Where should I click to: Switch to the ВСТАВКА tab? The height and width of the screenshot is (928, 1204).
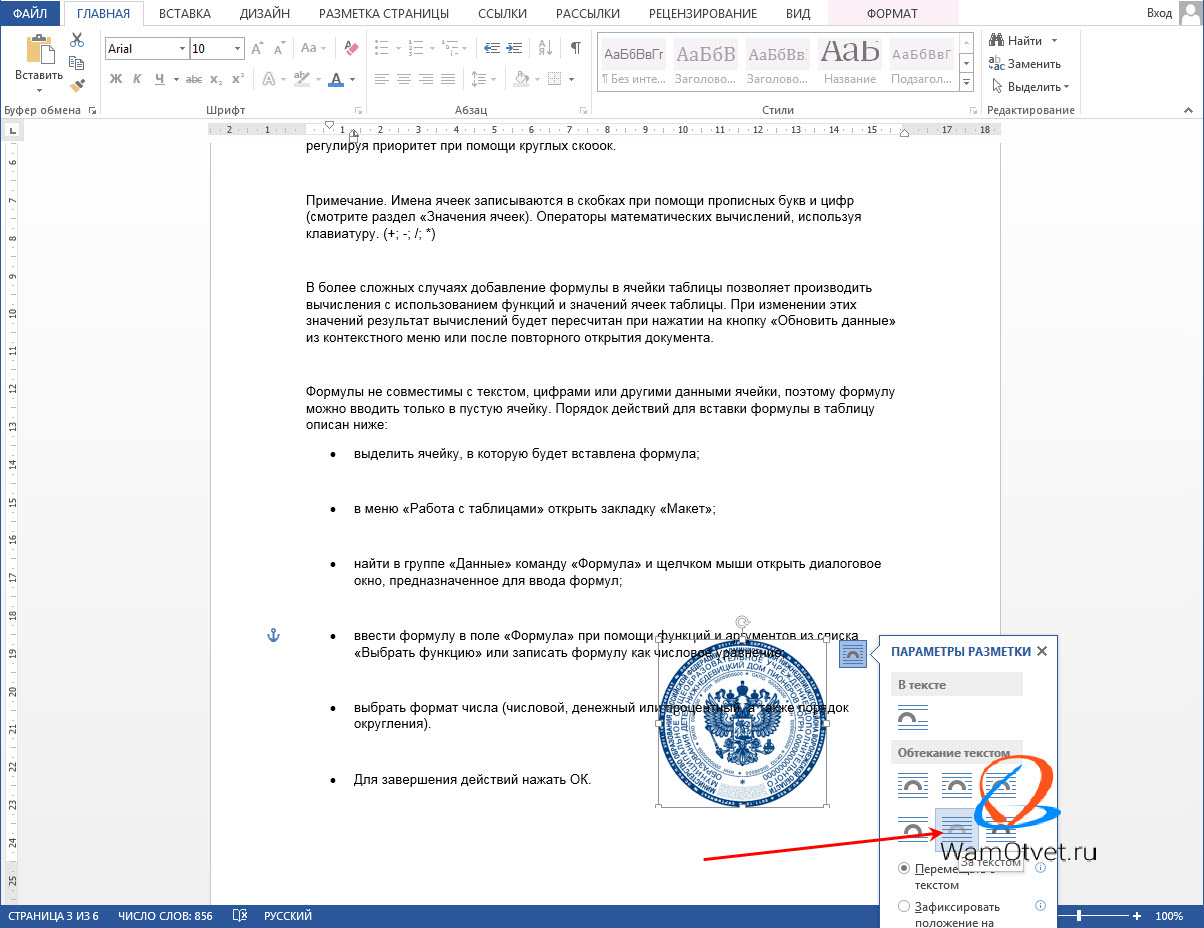point(185,14)
